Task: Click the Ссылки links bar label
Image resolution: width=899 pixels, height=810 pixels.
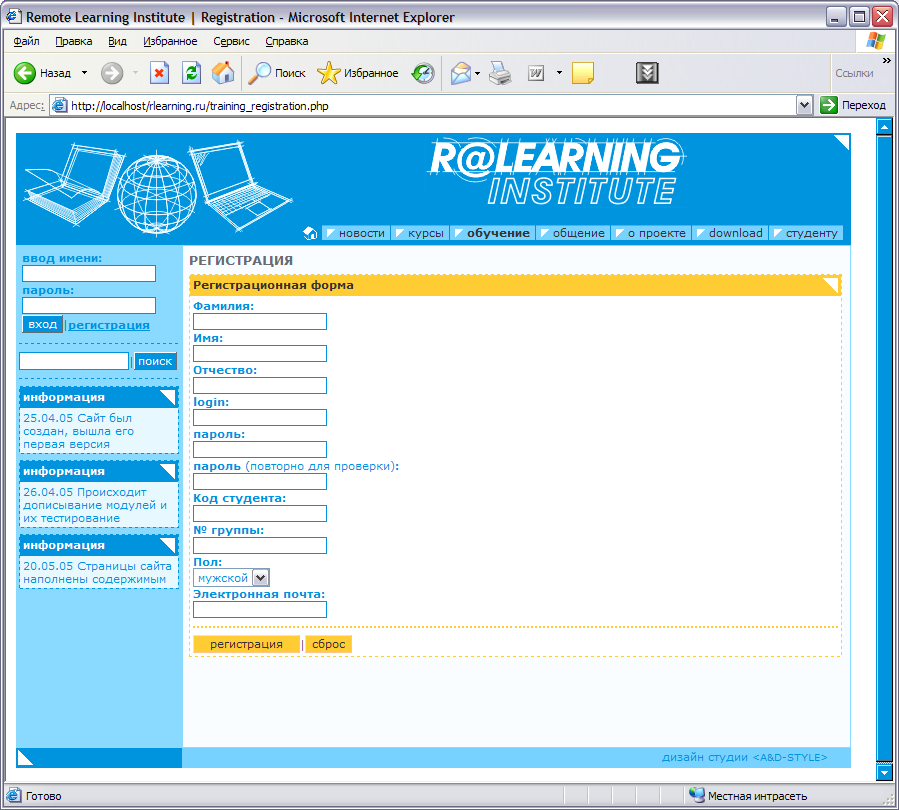Action: pyautogui.click(x=854, y=73)
